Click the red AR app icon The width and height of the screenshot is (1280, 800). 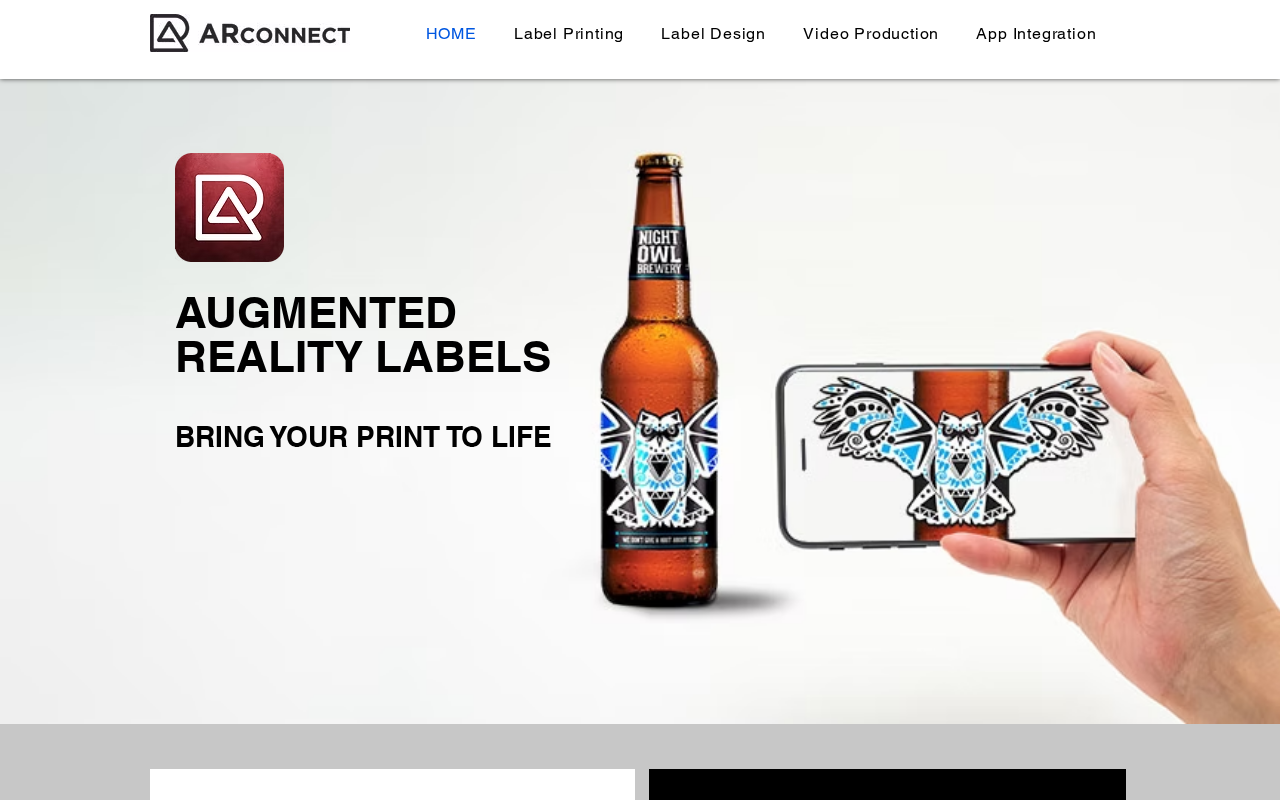(x=229, y=207)
